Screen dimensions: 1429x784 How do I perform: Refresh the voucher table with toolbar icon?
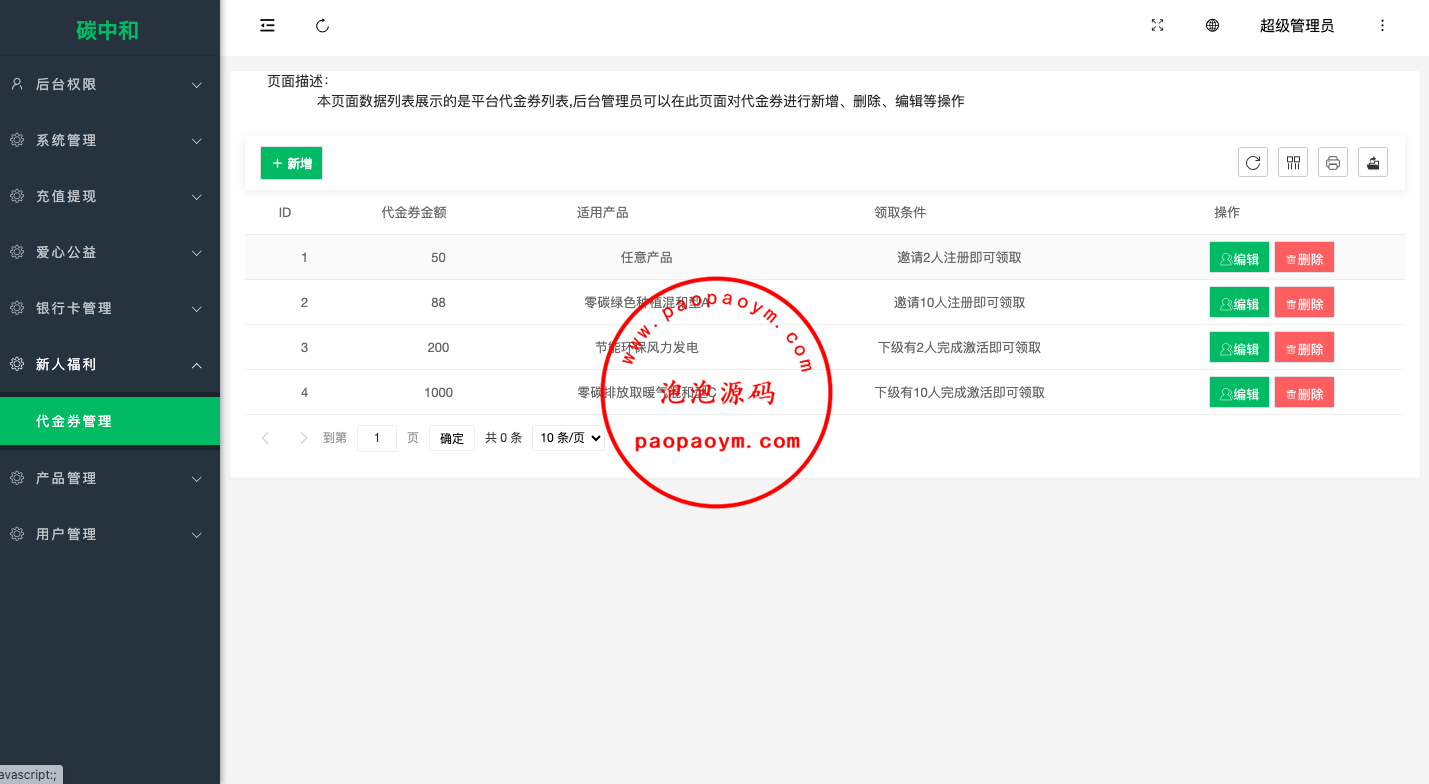click(1252, 162)
